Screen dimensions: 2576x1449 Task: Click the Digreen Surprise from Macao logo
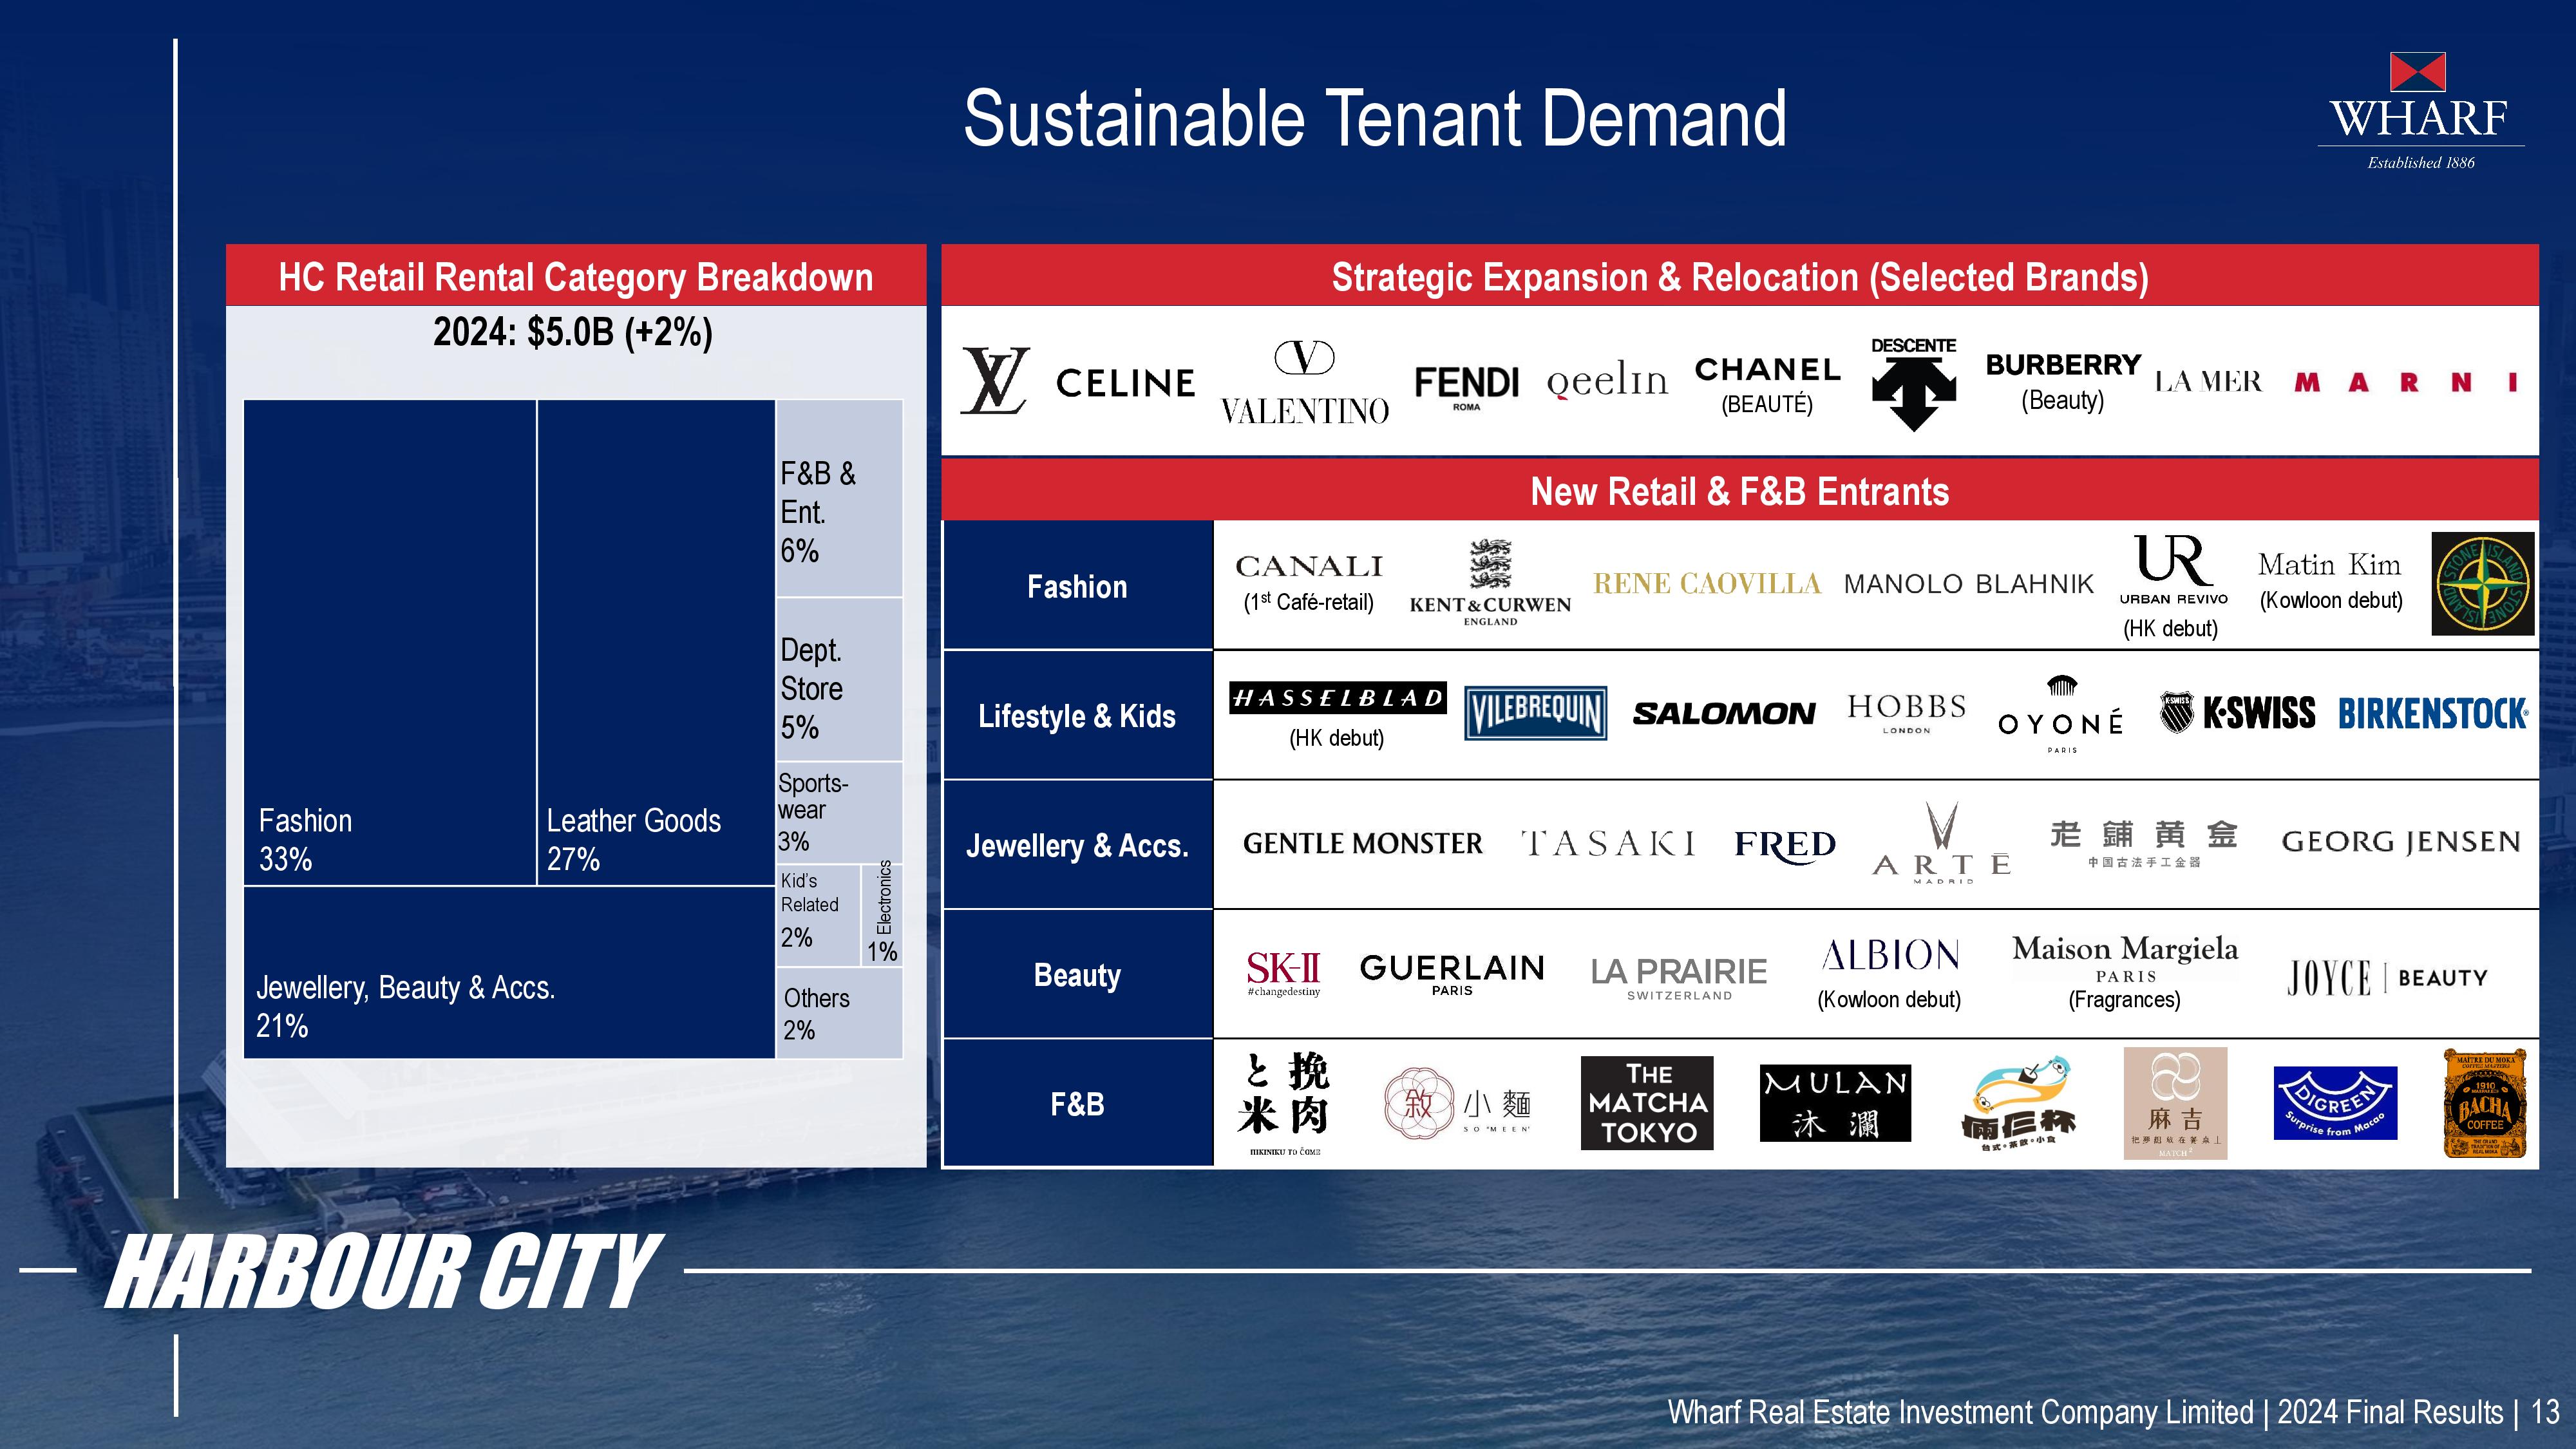2336,1103
